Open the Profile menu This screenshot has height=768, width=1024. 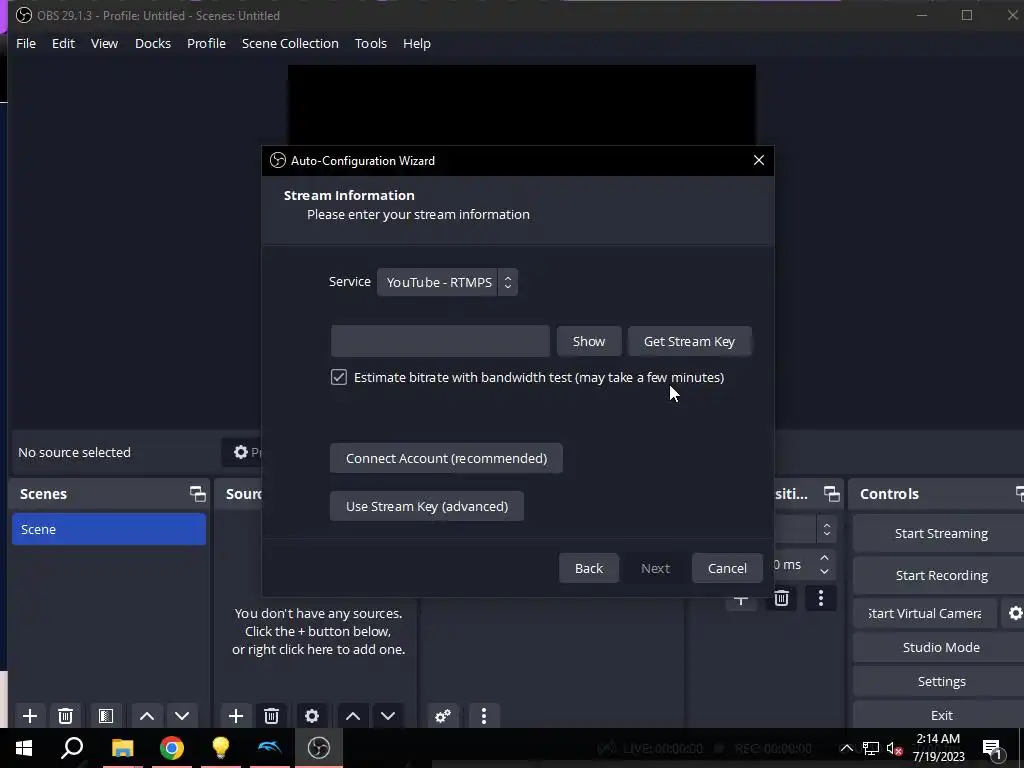(x=206, y=43)
